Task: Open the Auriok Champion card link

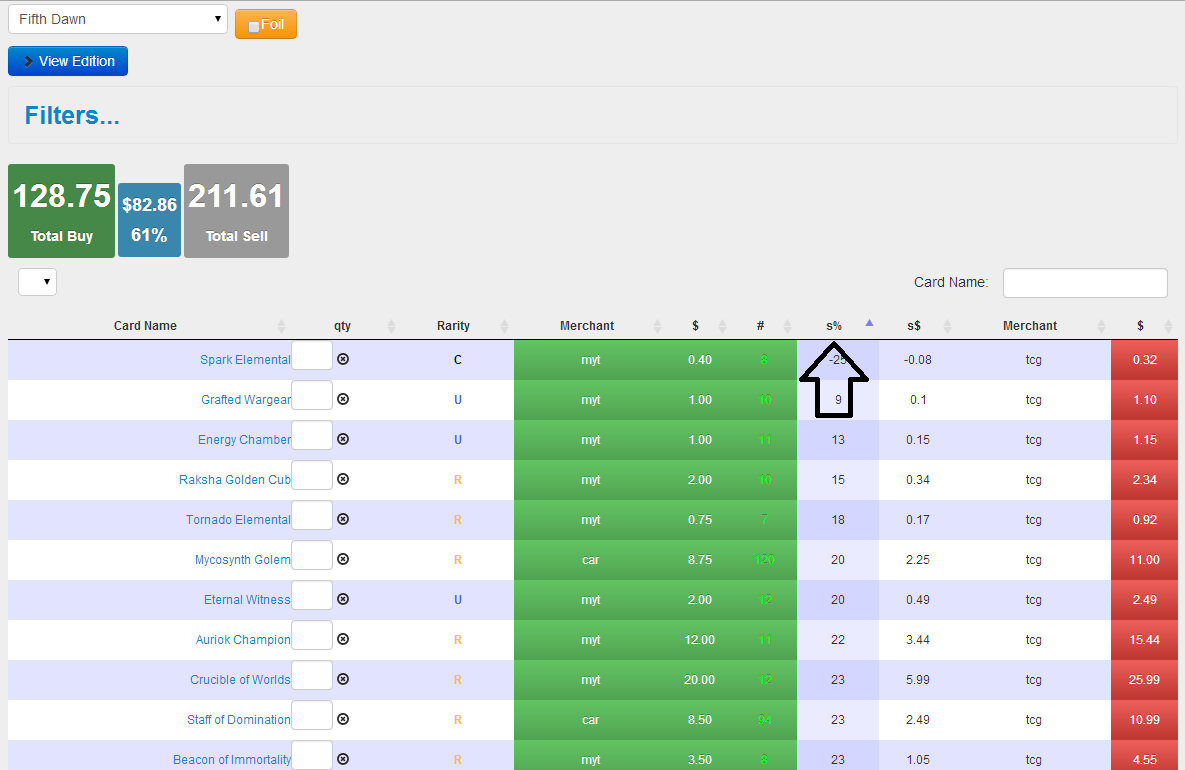Action: click(243, 640)
